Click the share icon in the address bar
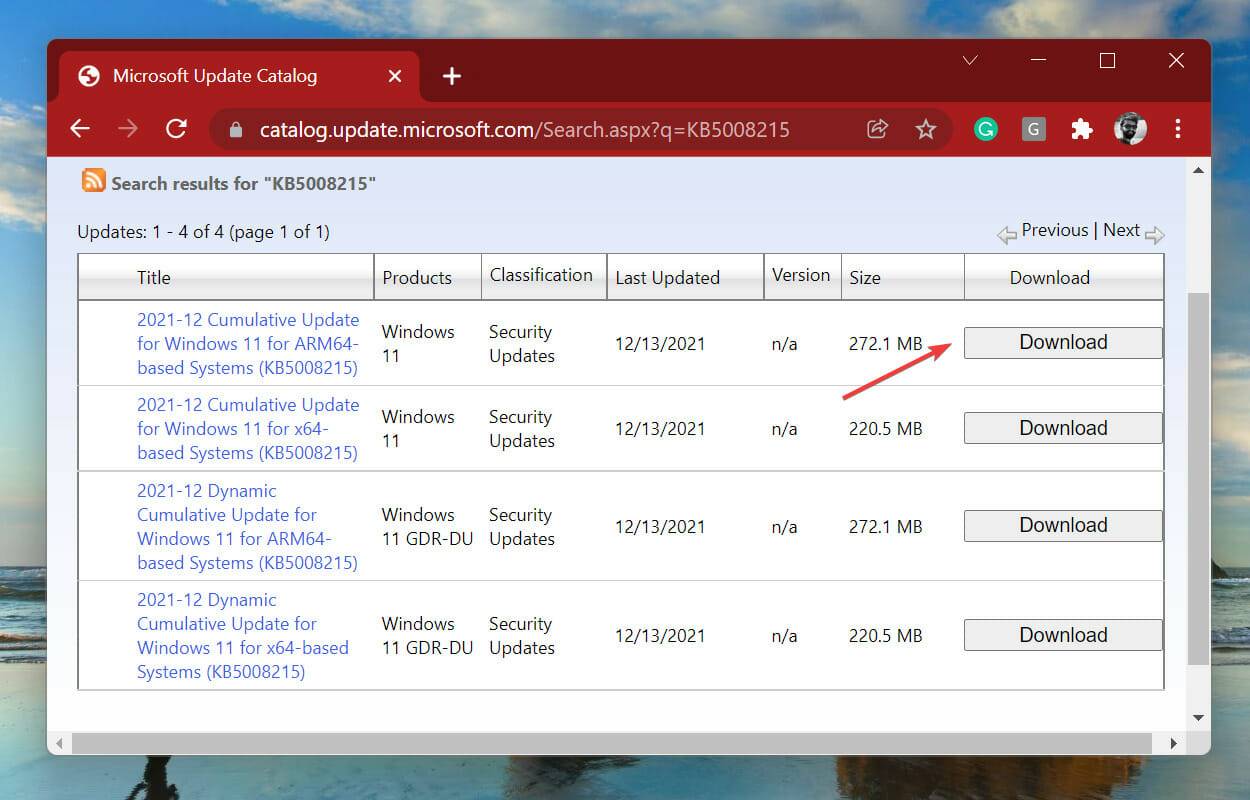Screen dimensions: 1250x800 (877, 128)
